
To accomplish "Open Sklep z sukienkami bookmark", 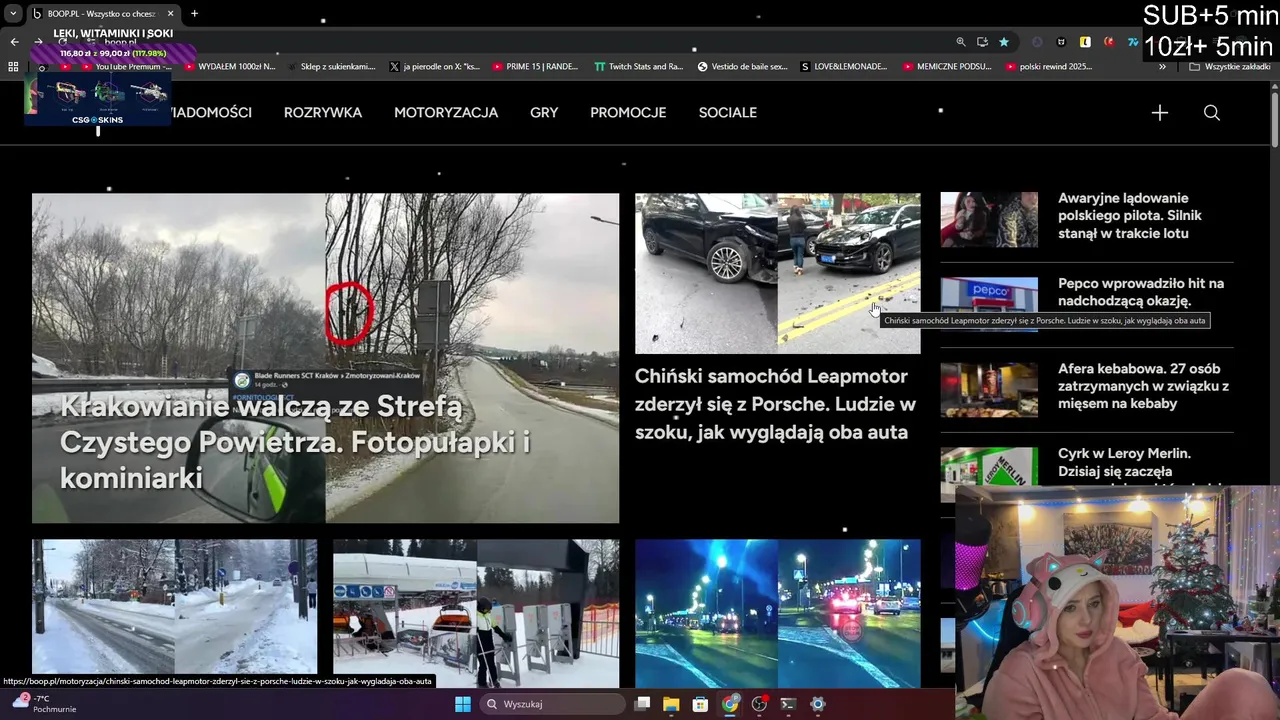I will click(330, 67).
